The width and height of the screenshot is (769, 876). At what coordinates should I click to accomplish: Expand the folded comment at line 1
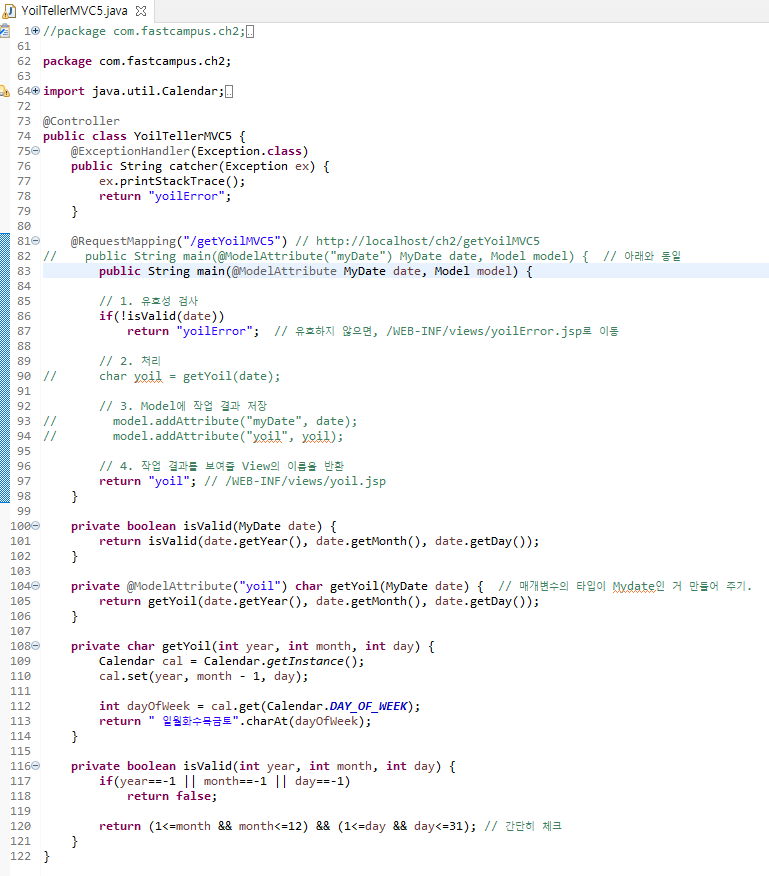point(36,31)
